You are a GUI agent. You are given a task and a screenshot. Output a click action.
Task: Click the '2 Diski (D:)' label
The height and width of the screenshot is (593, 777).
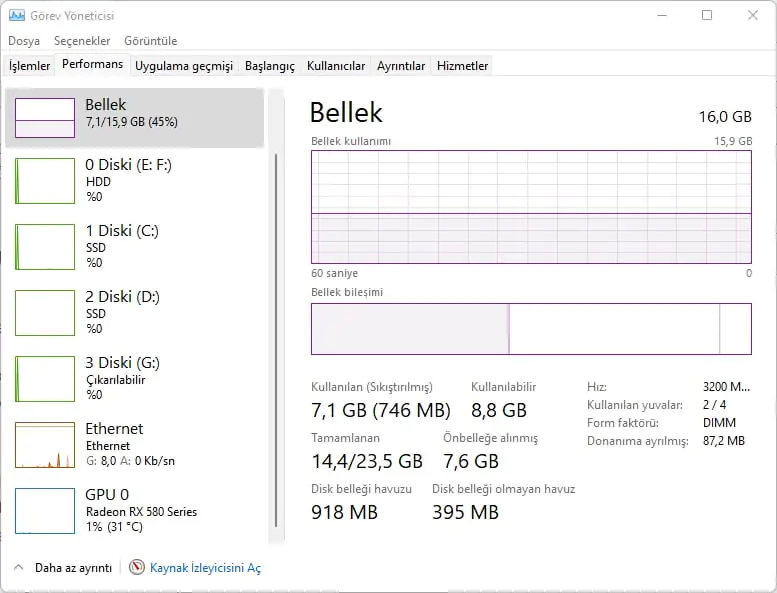click(x=122, y=297)
